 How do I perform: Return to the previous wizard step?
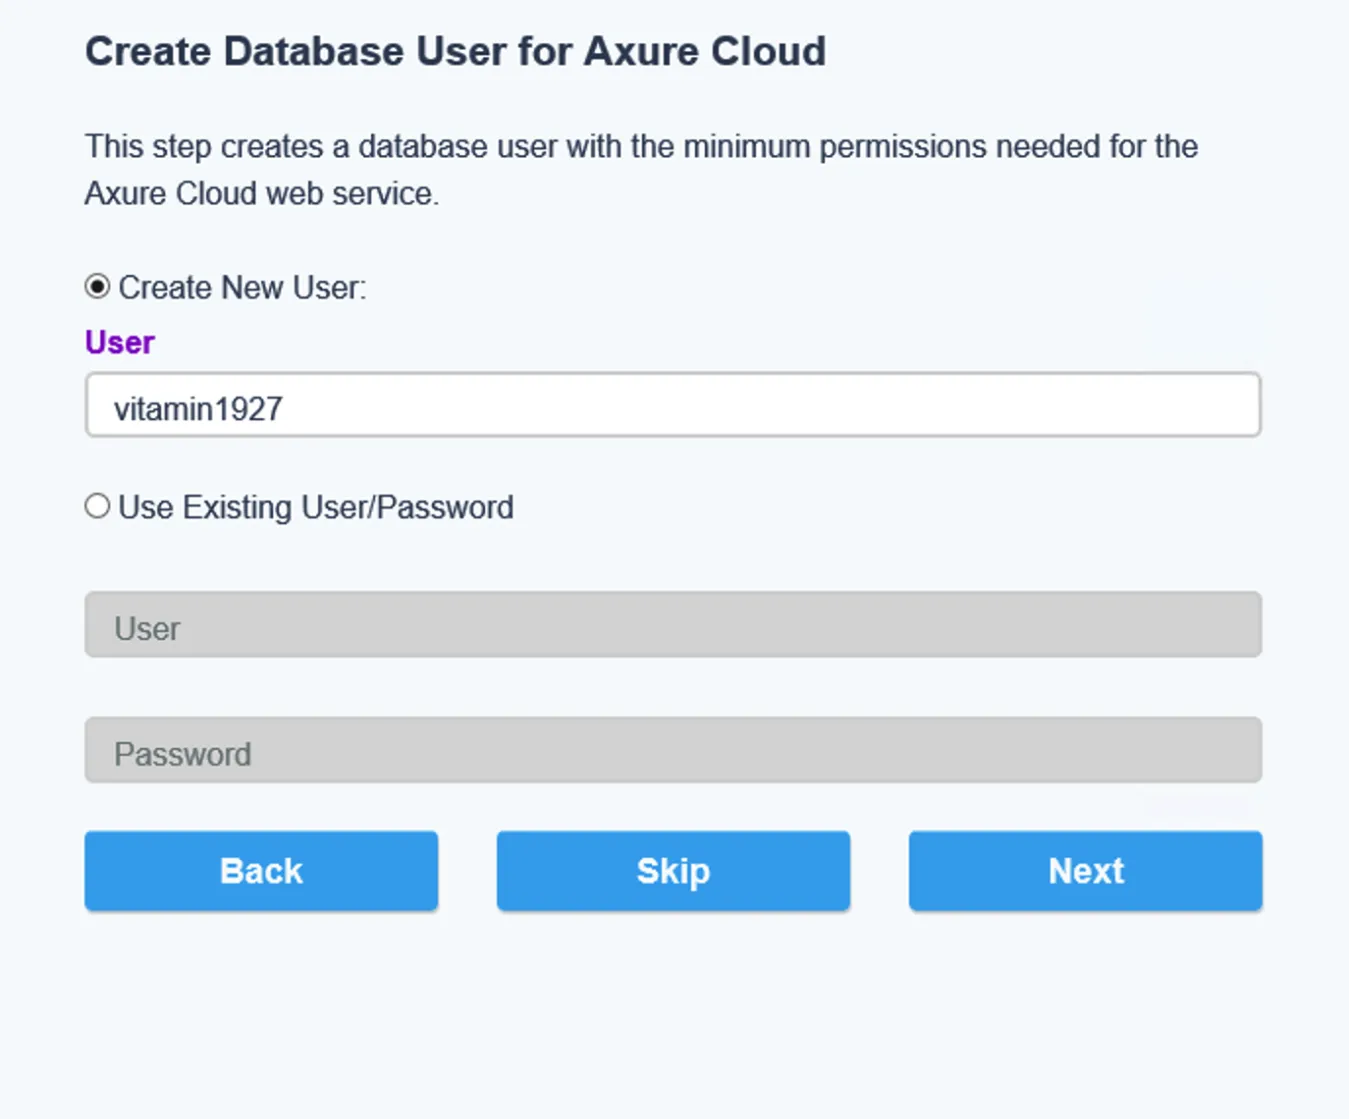tap(261, 870)
